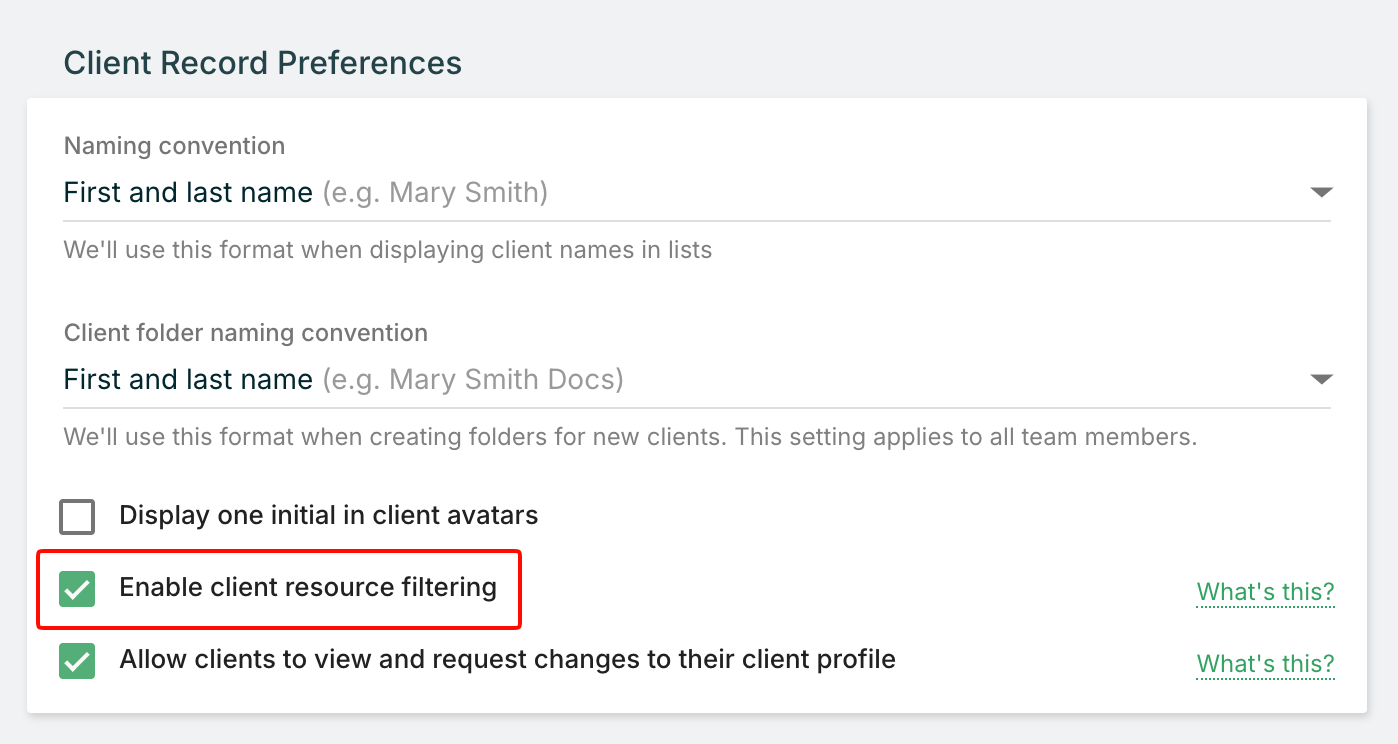Disable the 'Allow clients to view' profile checkbox
The image size is (1398, 744).
pyautogui.click(x=77, y=662)
